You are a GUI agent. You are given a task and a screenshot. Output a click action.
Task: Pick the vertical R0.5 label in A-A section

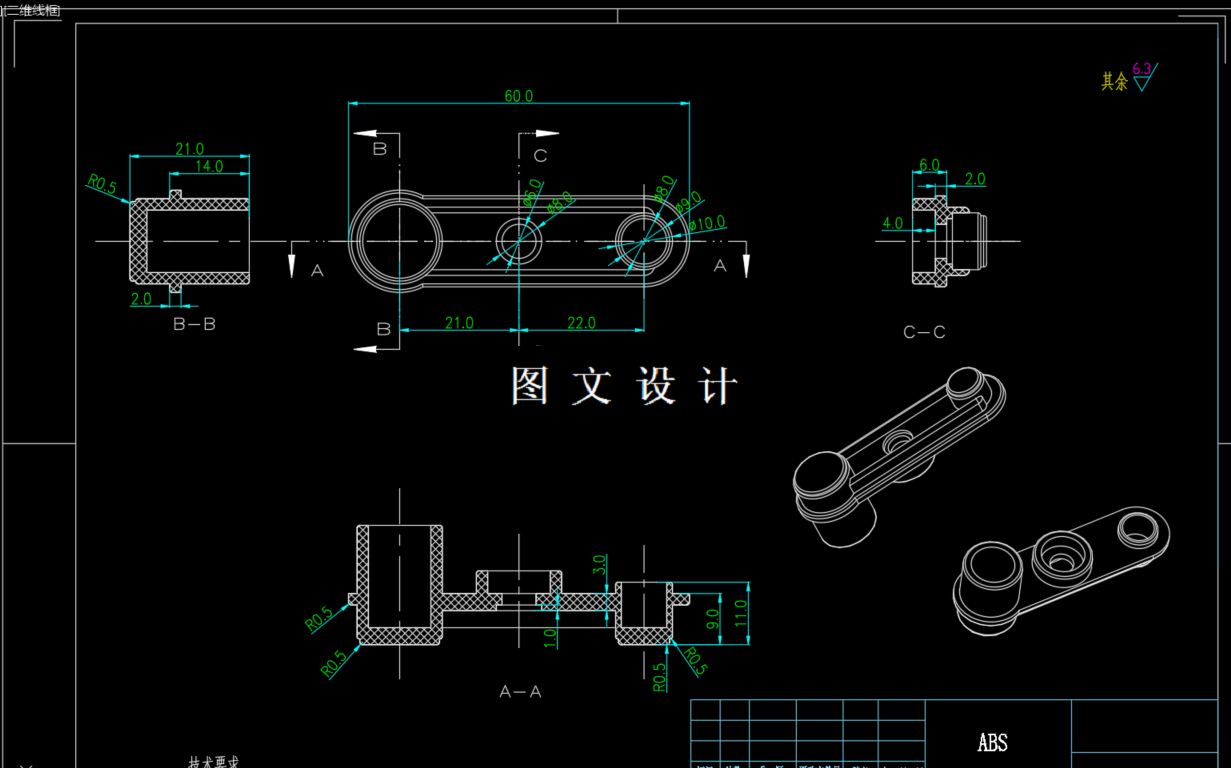point(659,676)
